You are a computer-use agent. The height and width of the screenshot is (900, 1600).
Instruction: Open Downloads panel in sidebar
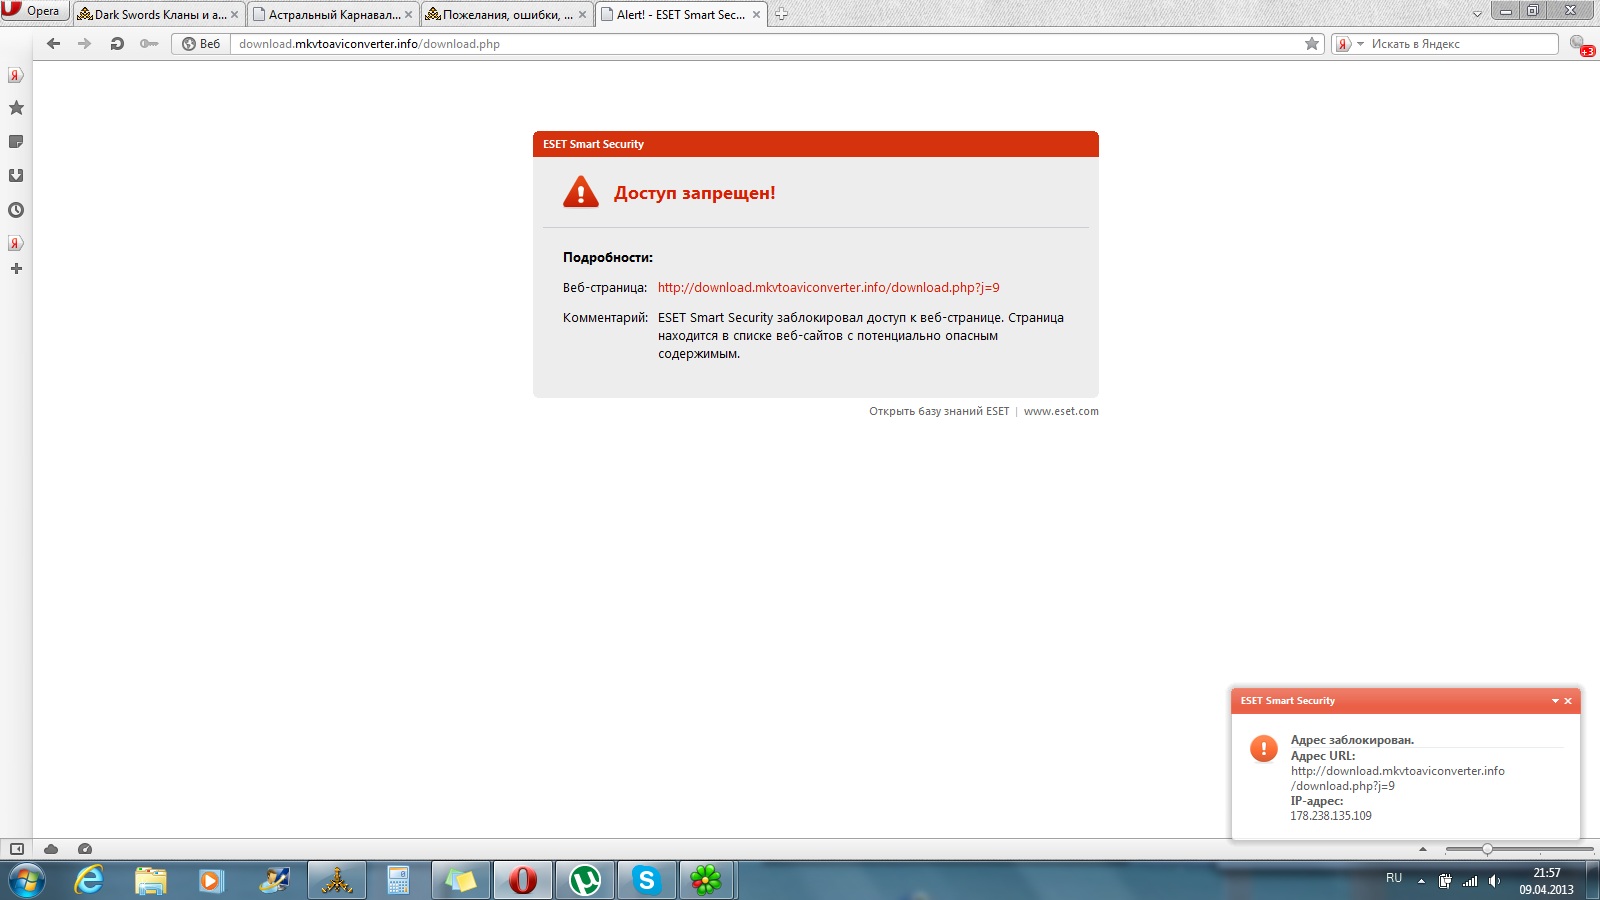click(16, 176)
